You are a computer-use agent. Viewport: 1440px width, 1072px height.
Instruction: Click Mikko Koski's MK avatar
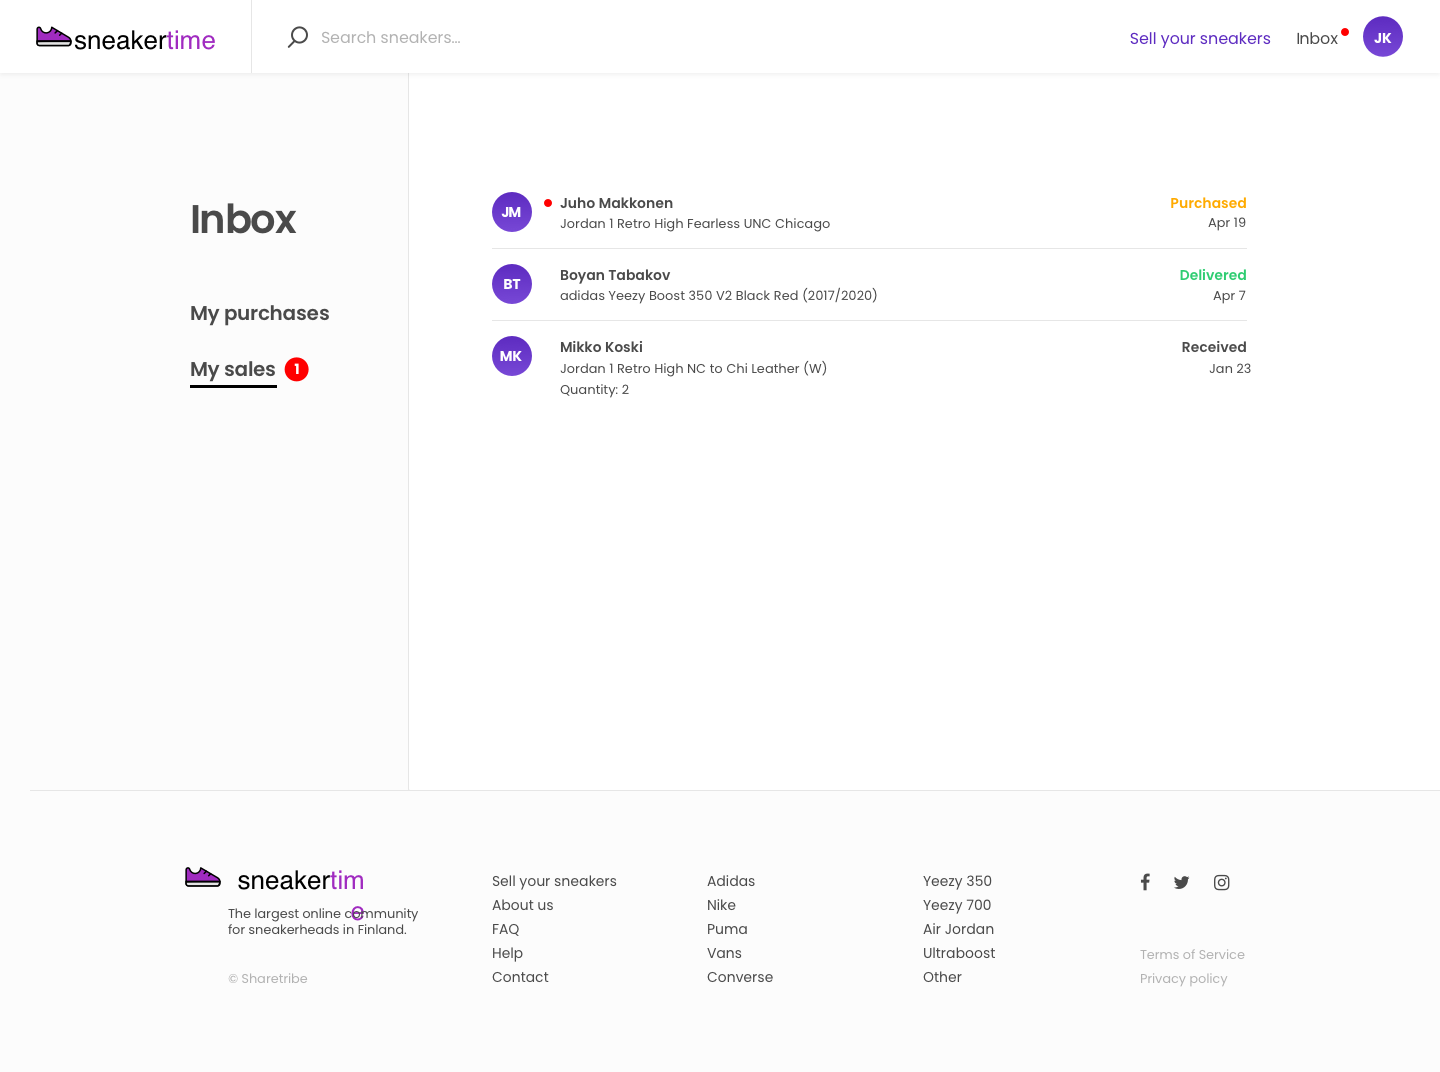click(x=512, y=356)
